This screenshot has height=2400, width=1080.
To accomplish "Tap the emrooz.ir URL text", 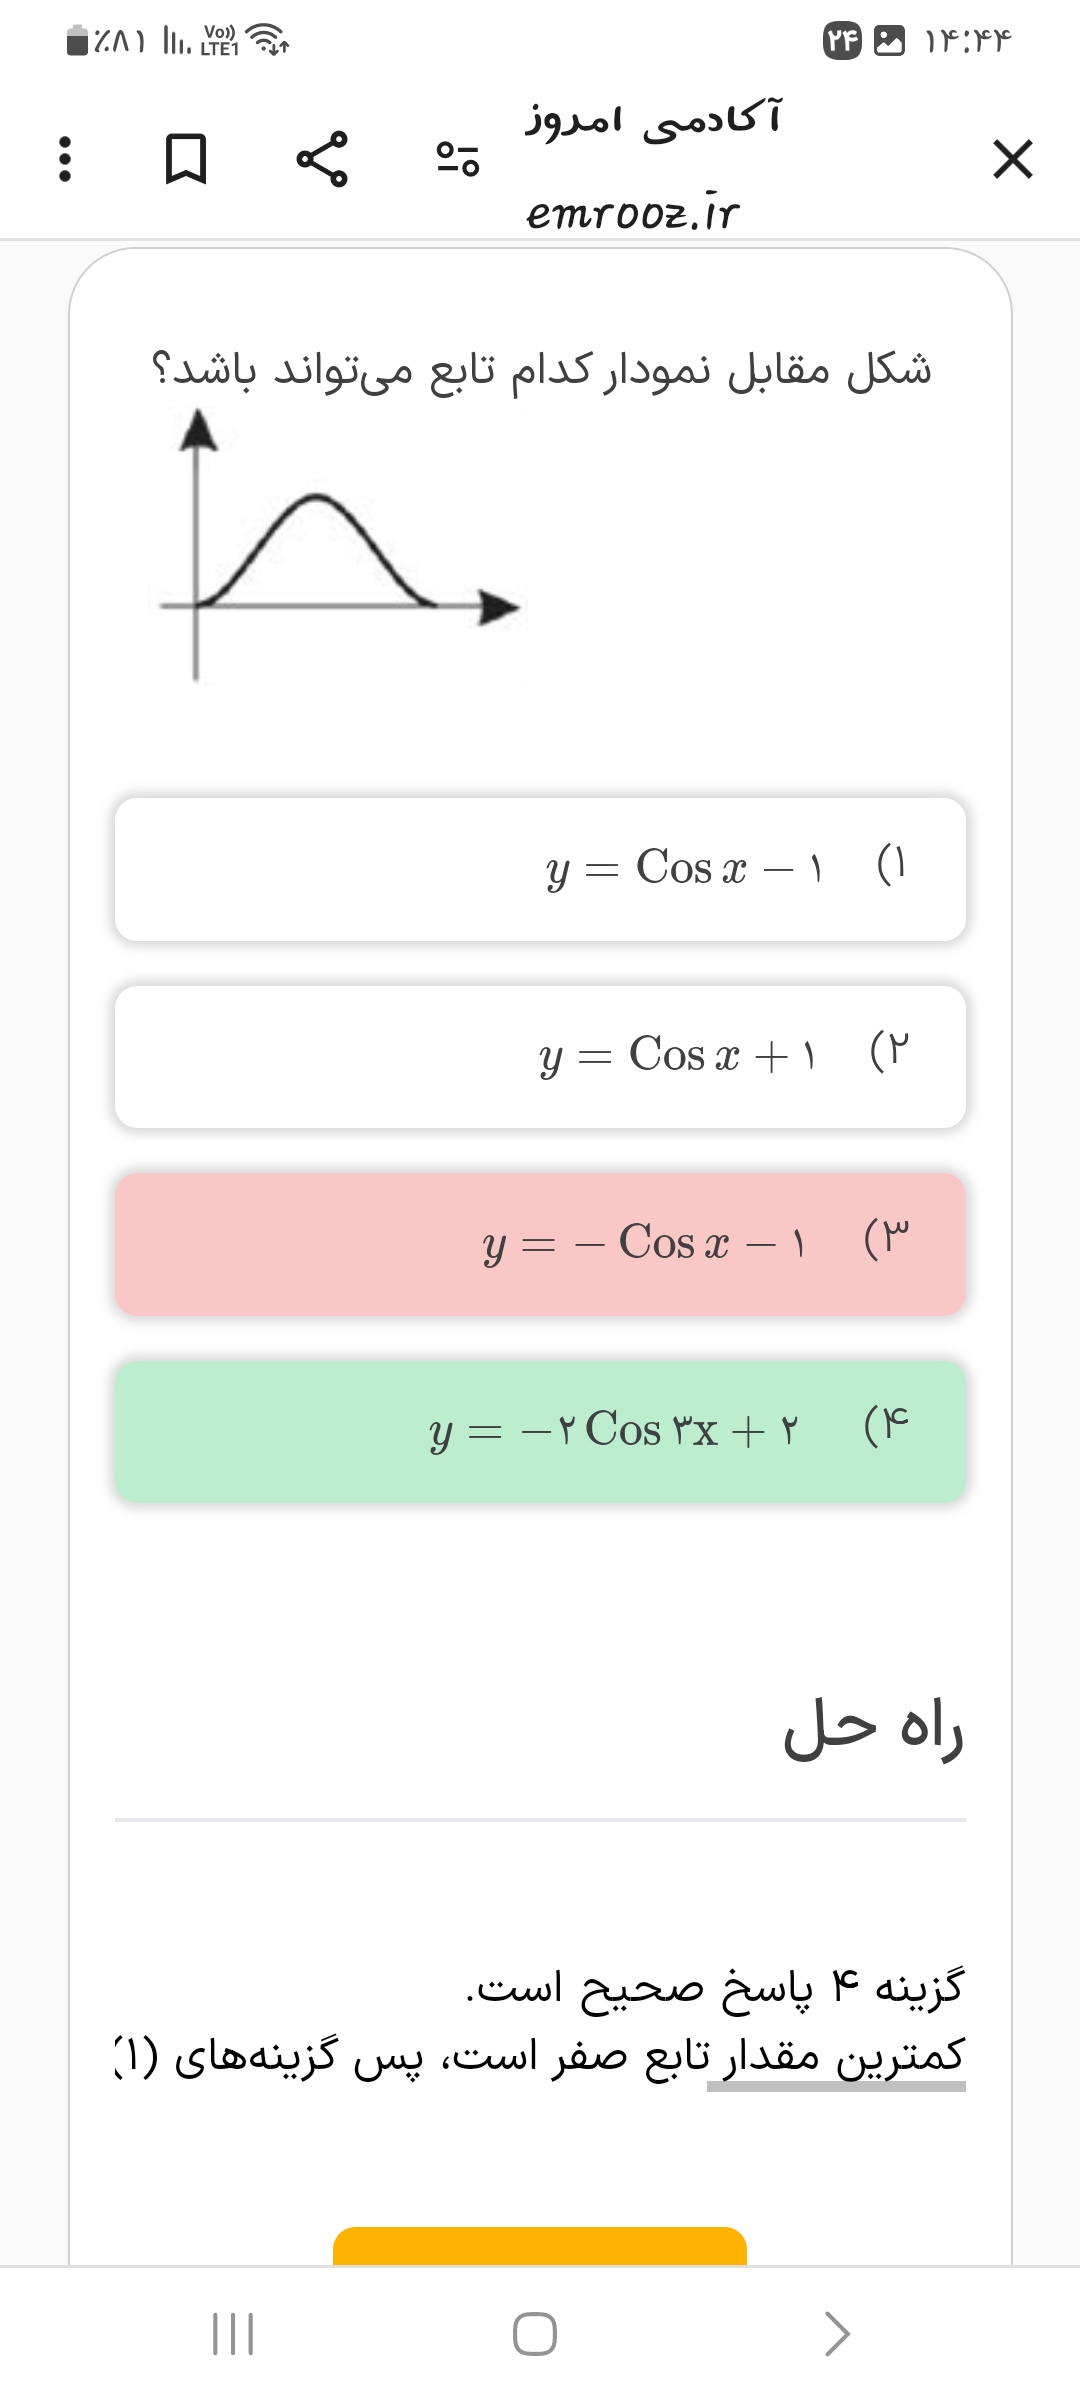I will 633,212.
